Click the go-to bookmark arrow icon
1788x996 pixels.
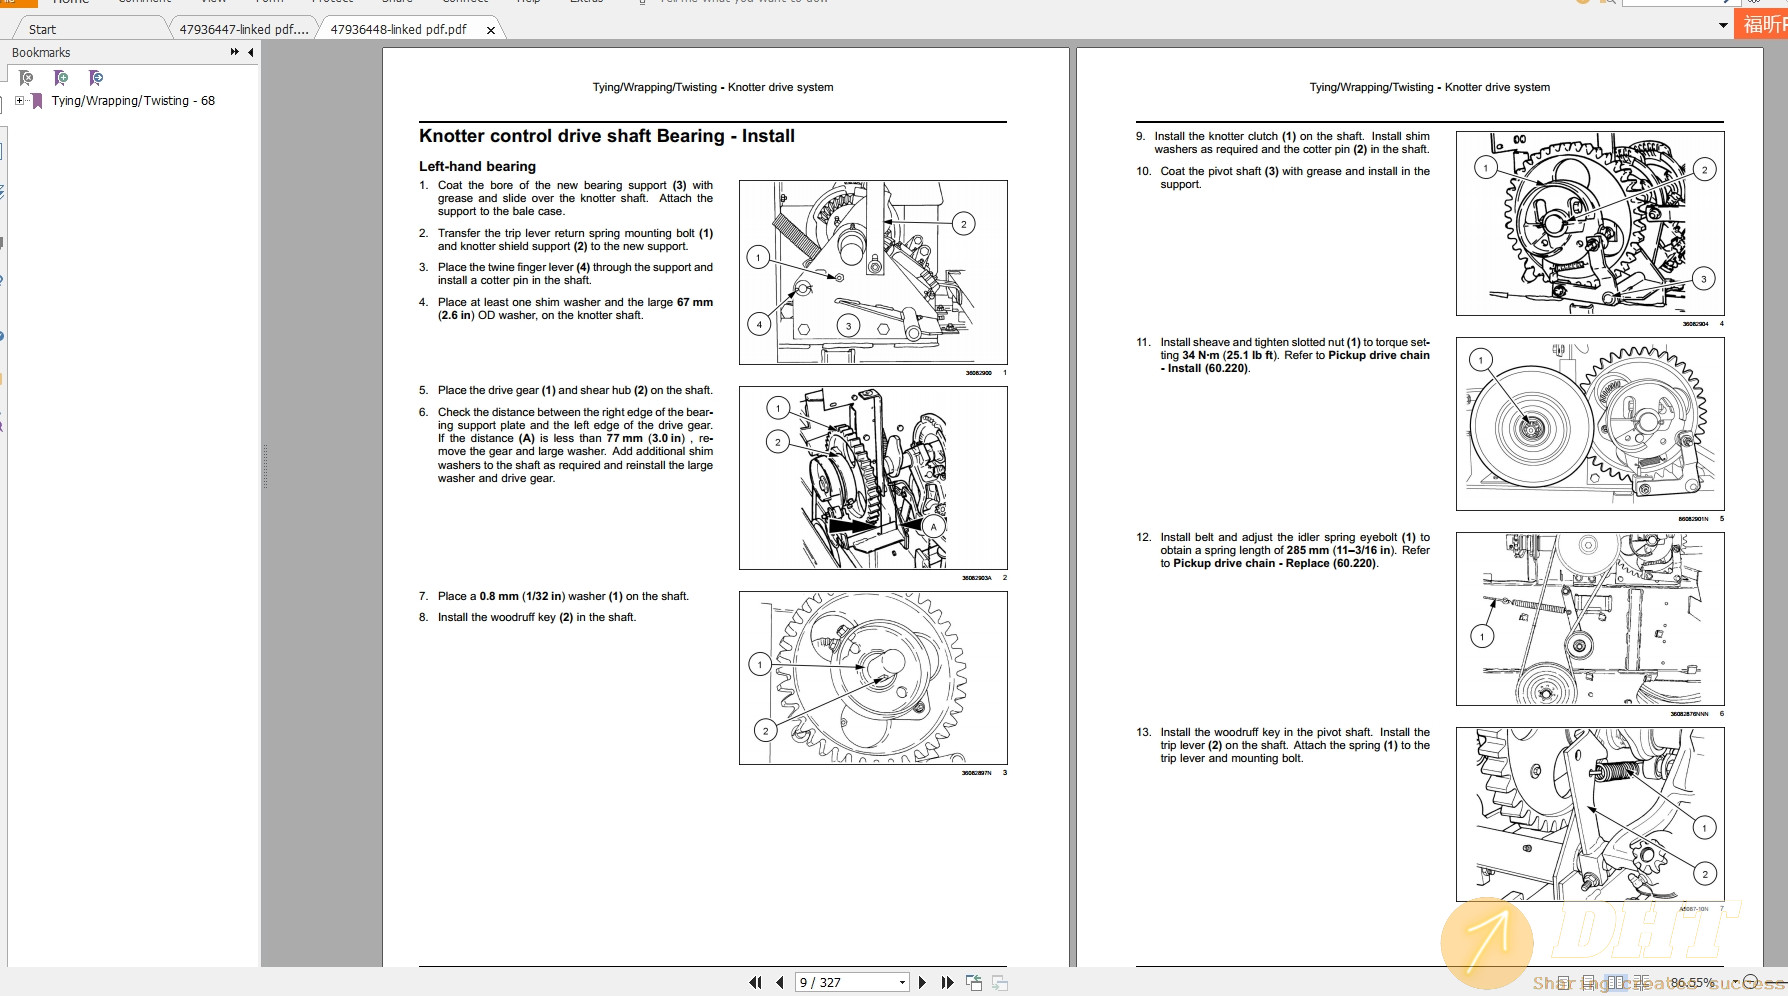tap(96, 78)
